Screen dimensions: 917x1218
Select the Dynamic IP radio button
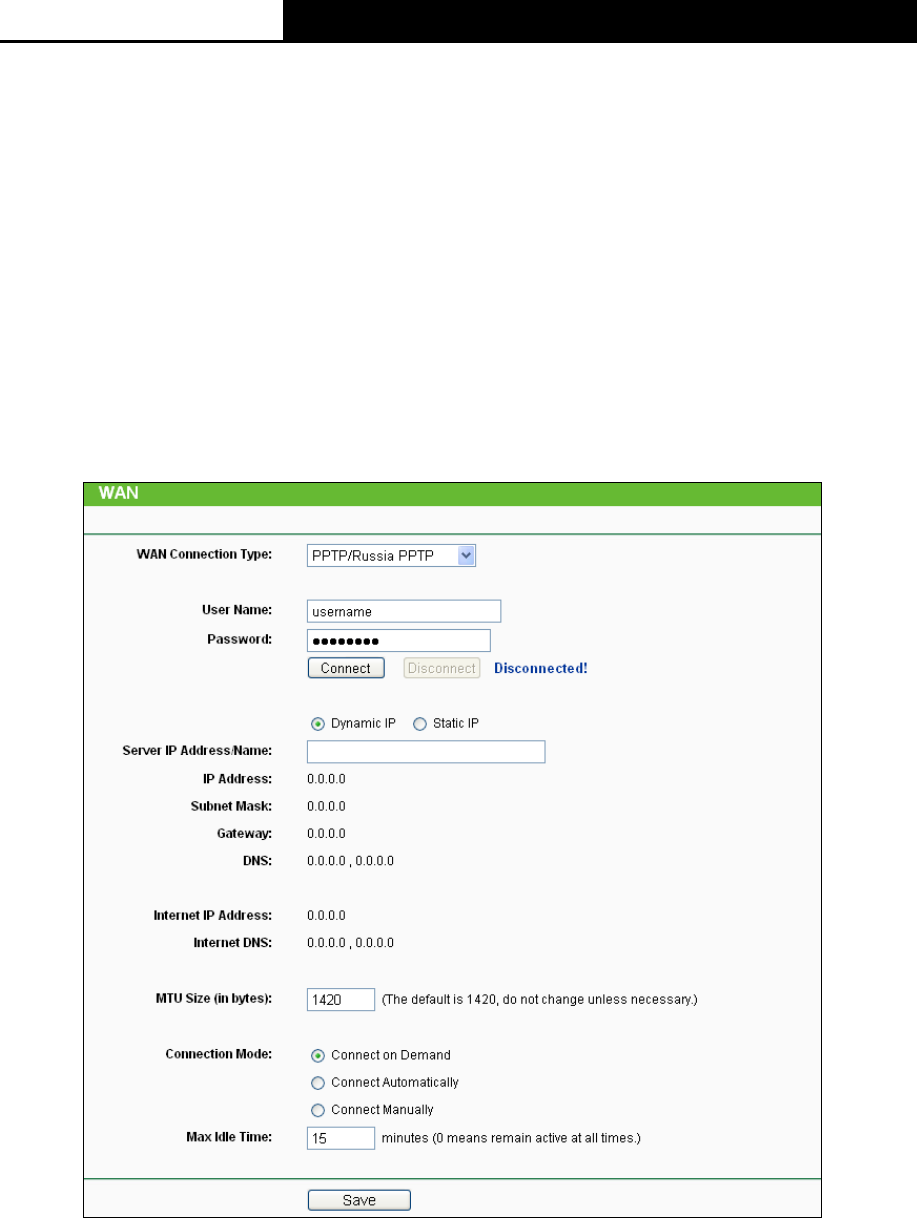(319, 724)
